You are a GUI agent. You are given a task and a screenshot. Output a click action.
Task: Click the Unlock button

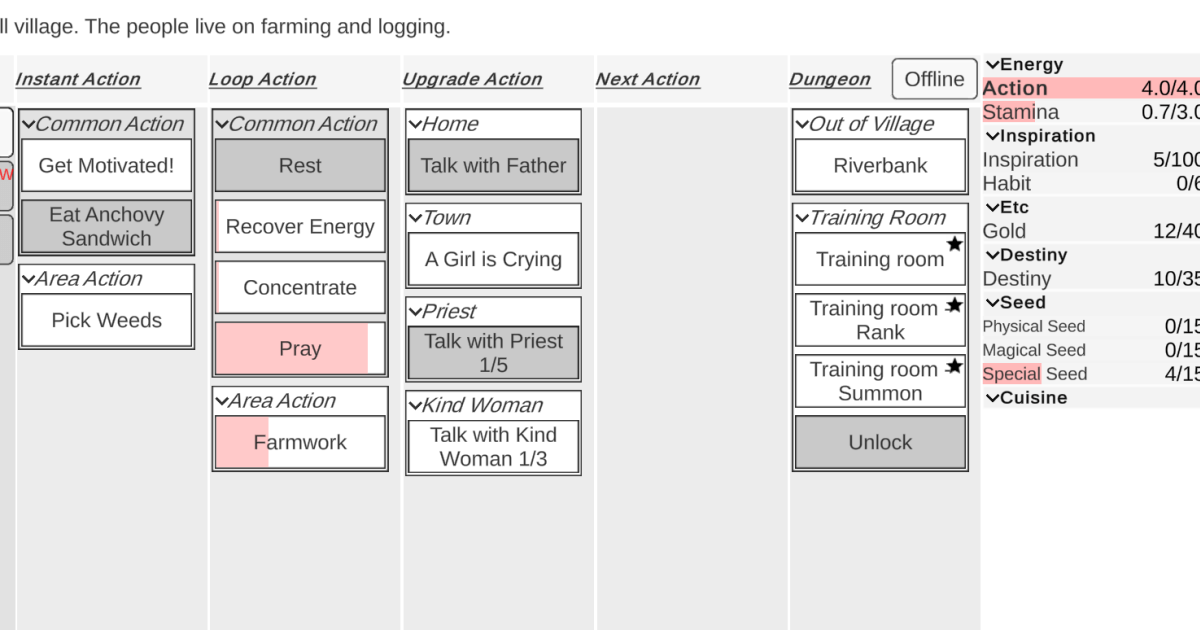880,442
